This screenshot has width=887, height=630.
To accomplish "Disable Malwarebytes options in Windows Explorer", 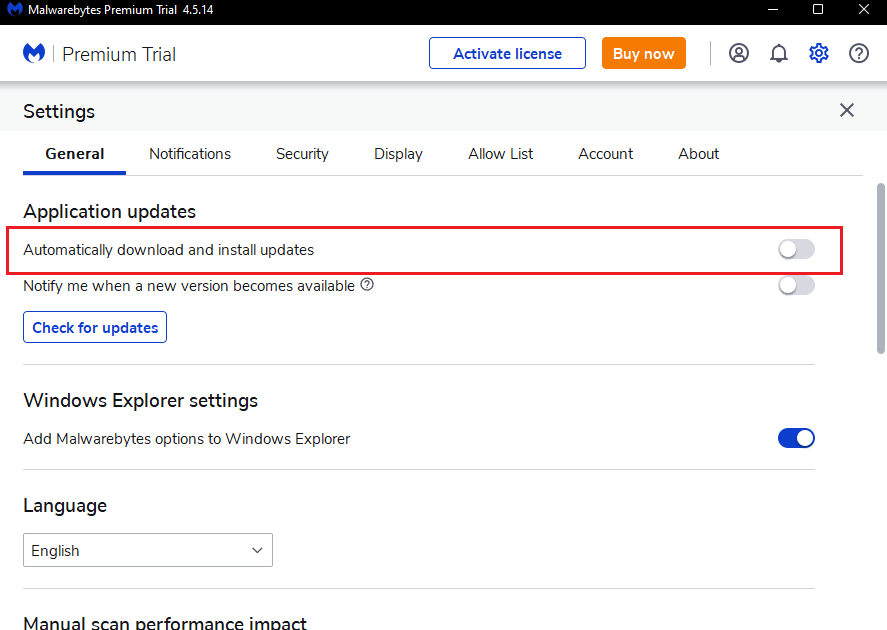I will (x=796, y=438).
